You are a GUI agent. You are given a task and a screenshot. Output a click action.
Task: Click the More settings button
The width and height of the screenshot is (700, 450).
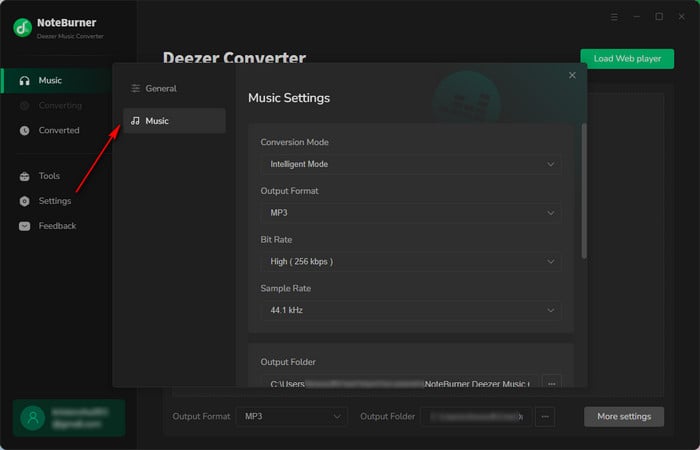point(624,417)
